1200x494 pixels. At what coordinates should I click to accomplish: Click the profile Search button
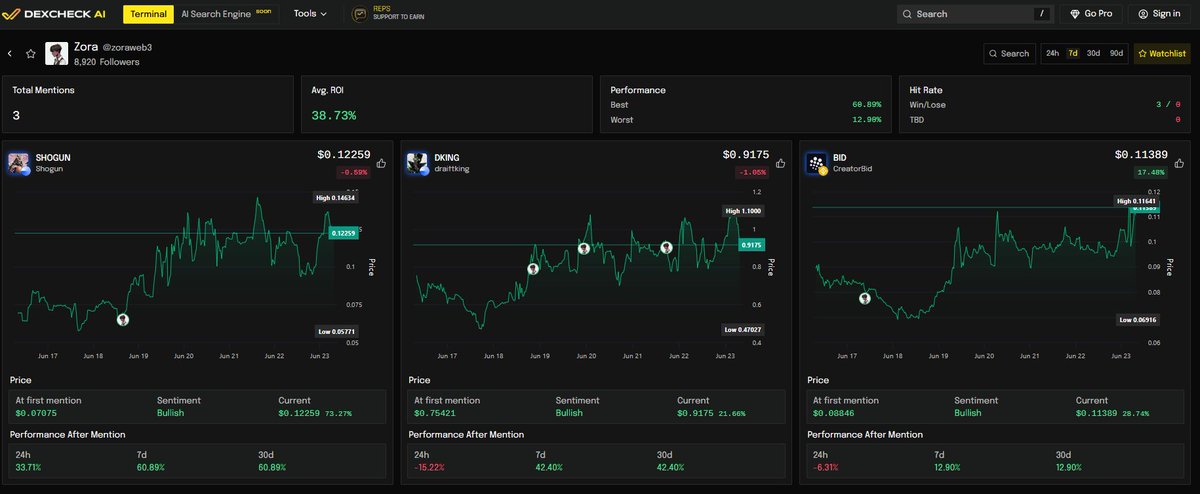point(1008,53)
